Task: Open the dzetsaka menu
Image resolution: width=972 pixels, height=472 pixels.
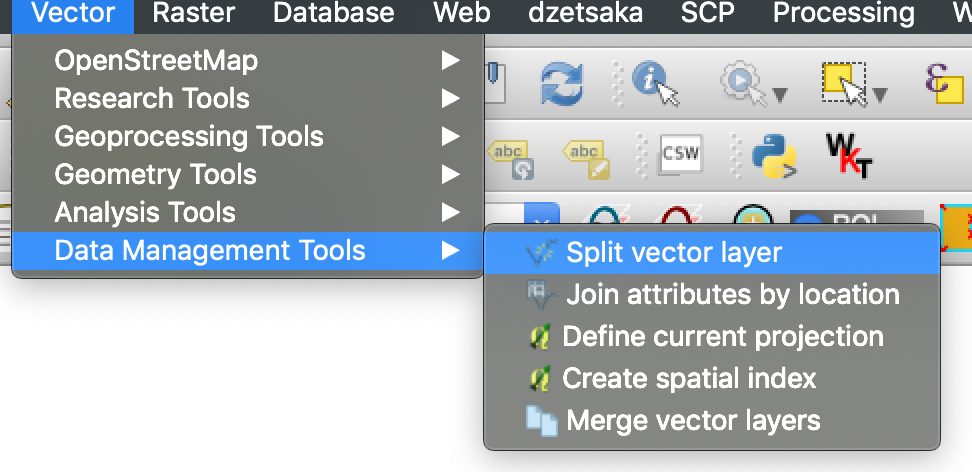Action: pos(586,13)
